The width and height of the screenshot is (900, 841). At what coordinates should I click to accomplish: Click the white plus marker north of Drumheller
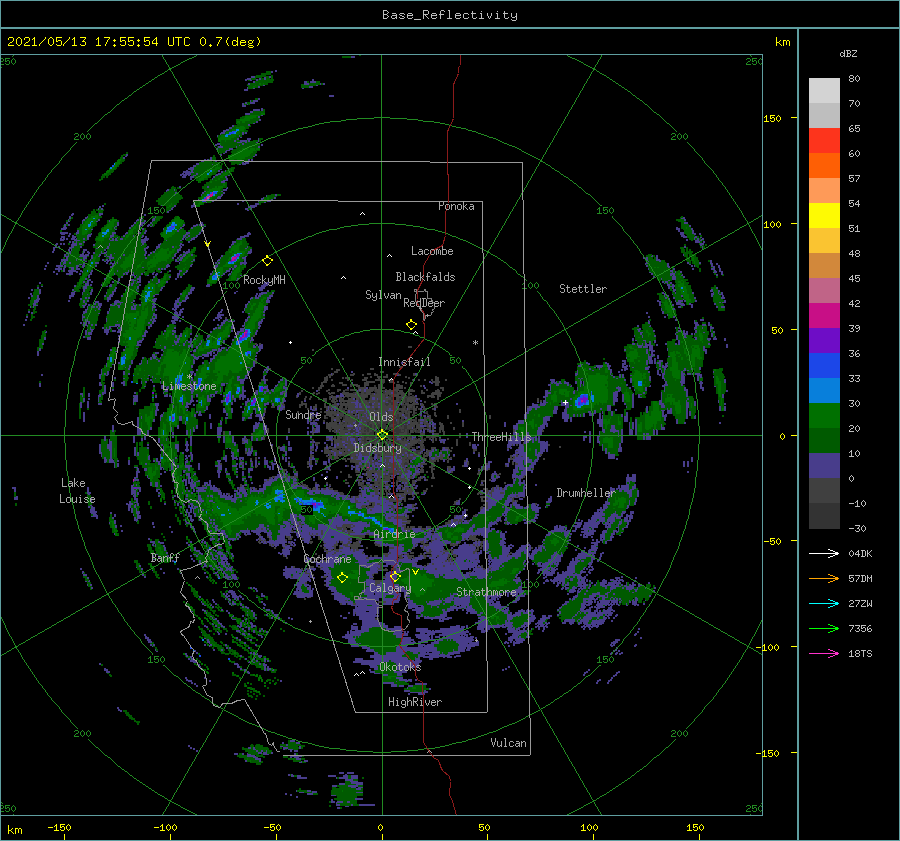point(565,402)
